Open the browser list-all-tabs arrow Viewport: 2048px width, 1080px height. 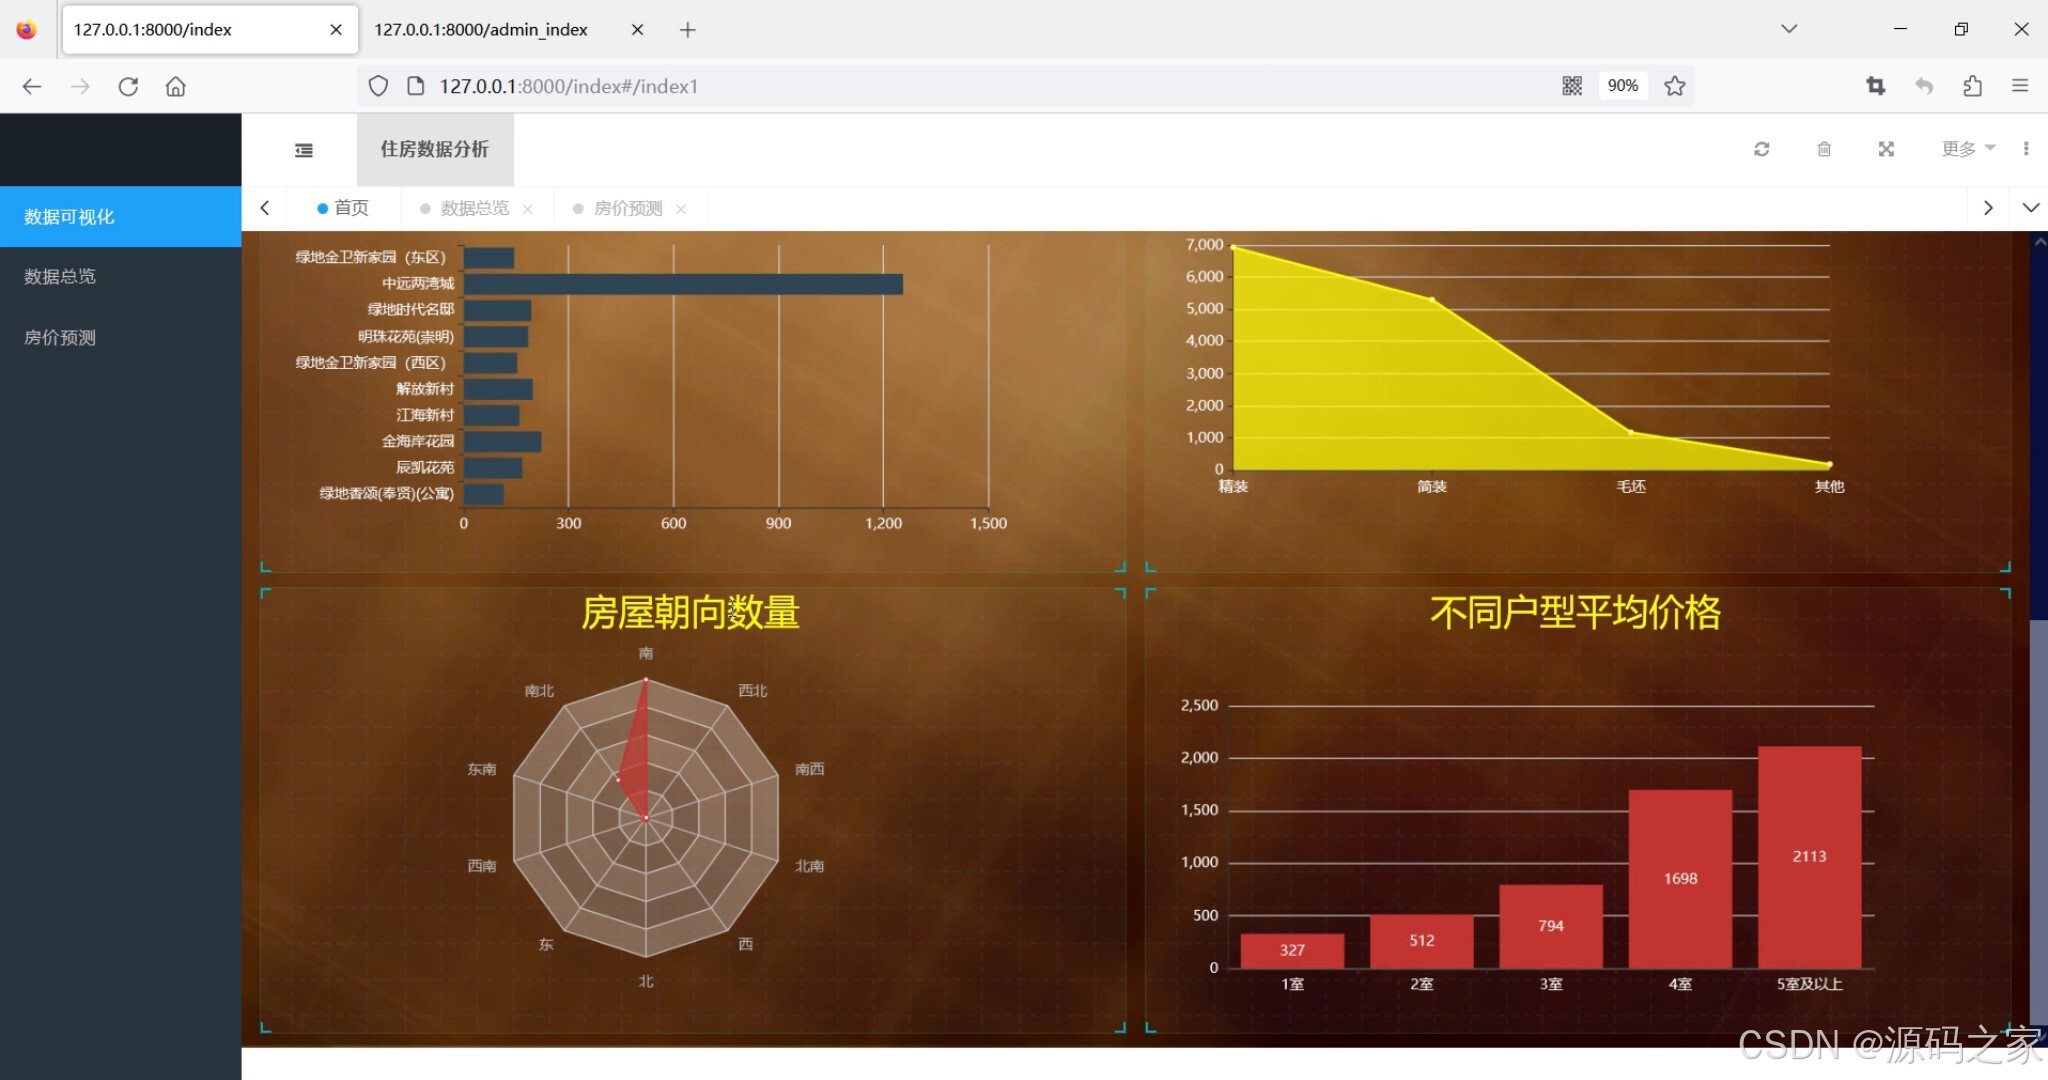tap(1789, 29)
